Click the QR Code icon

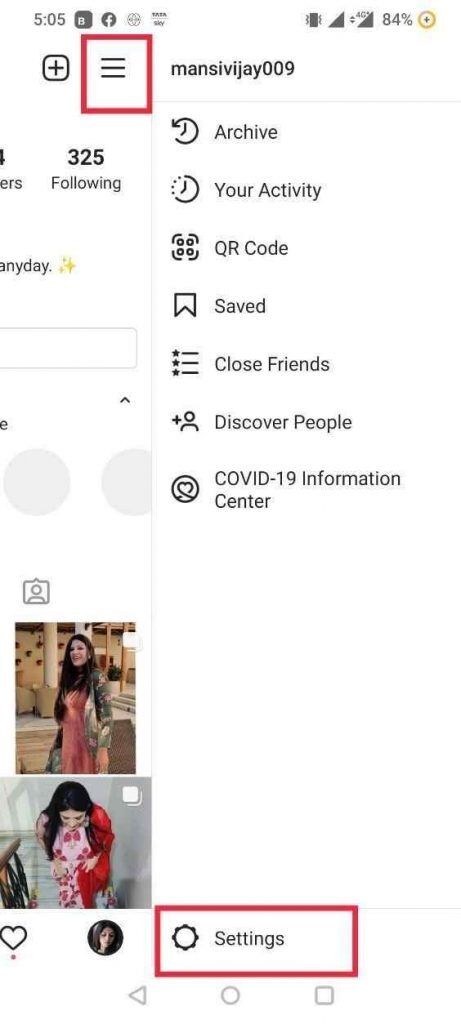[x=185, y=248]
